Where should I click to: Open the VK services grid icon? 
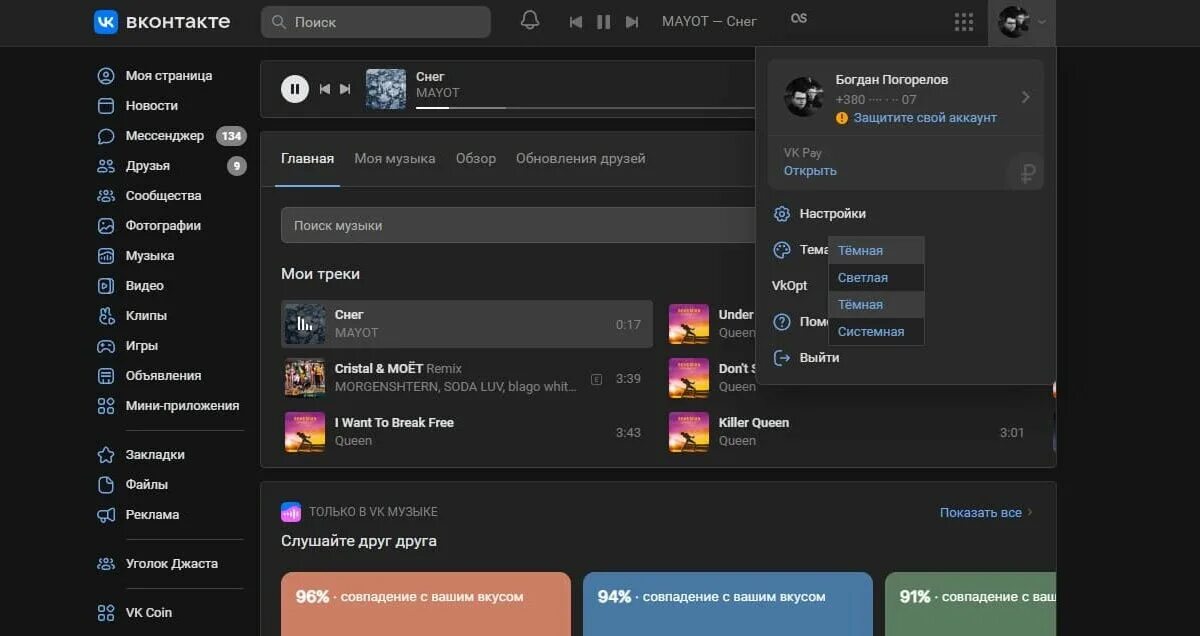pos(964,22)
